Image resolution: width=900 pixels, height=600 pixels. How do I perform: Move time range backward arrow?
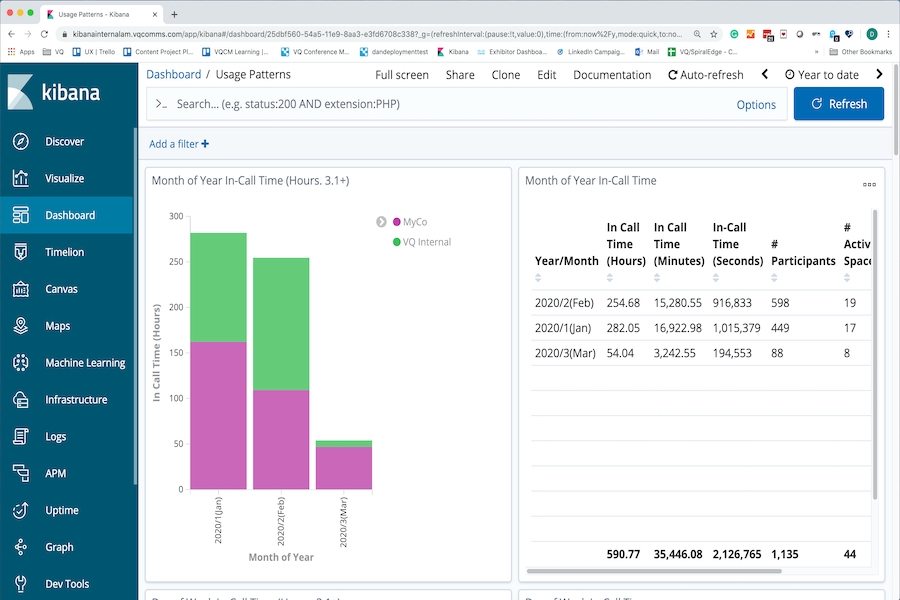pyautogui.click(x=765, y=74)
